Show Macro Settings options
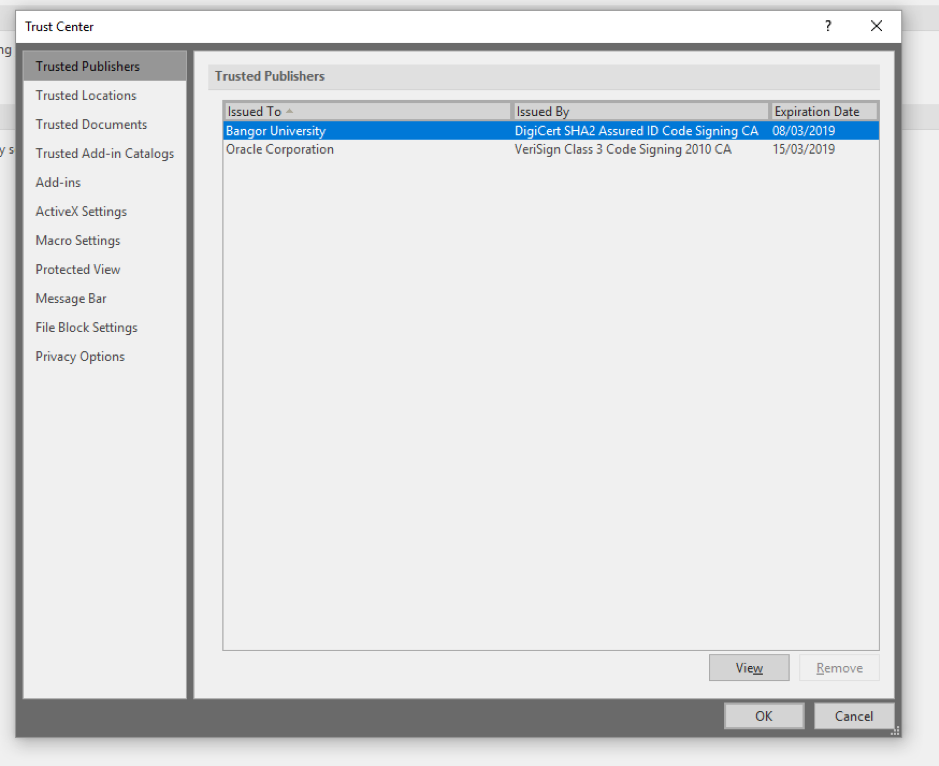The image size is (939, 766). [x=105, y=240]
